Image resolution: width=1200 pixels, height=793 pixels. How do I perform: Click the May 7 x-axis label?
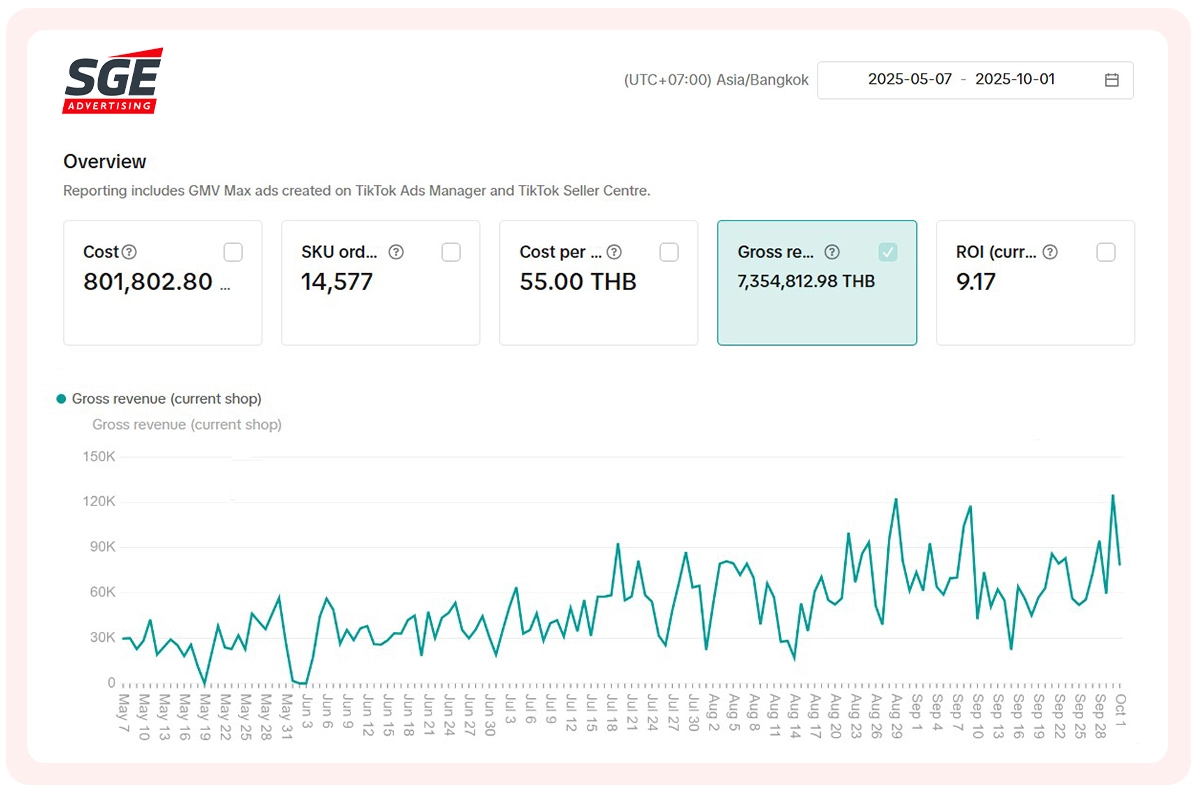(x=125, y=713)
